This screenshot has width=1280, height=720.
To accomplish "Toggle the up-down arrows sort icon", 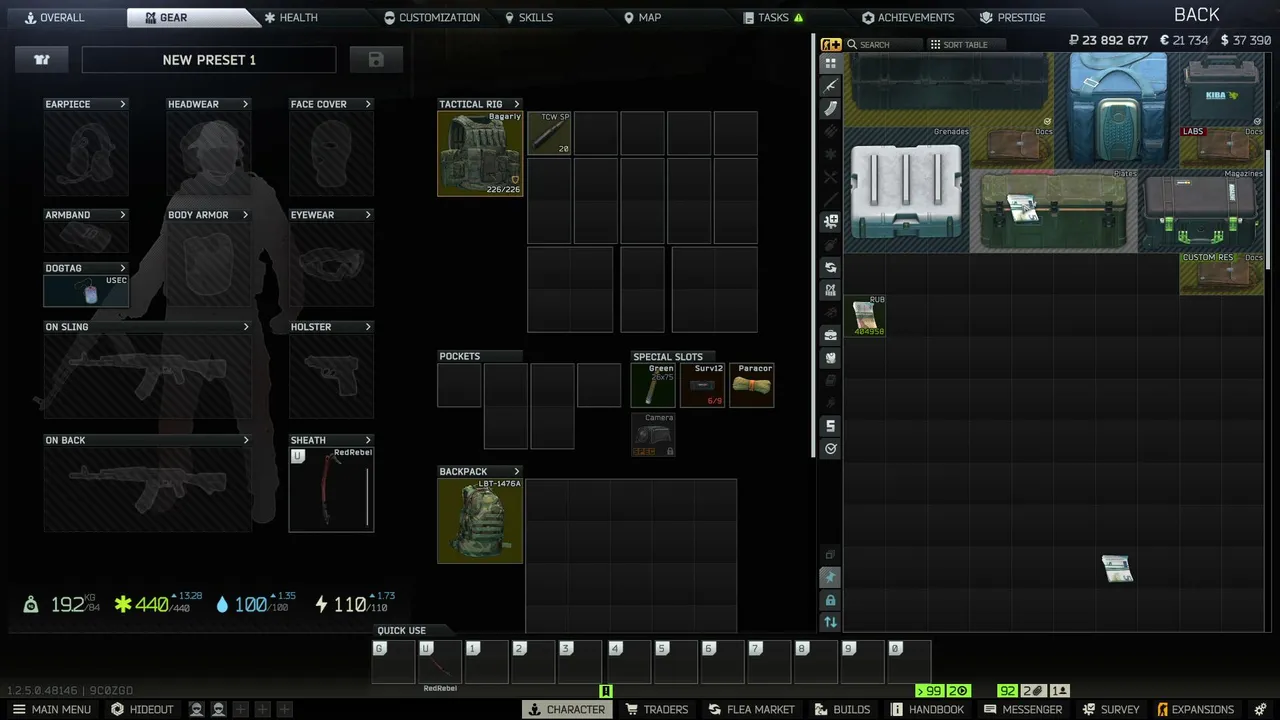I will [830, 622].
